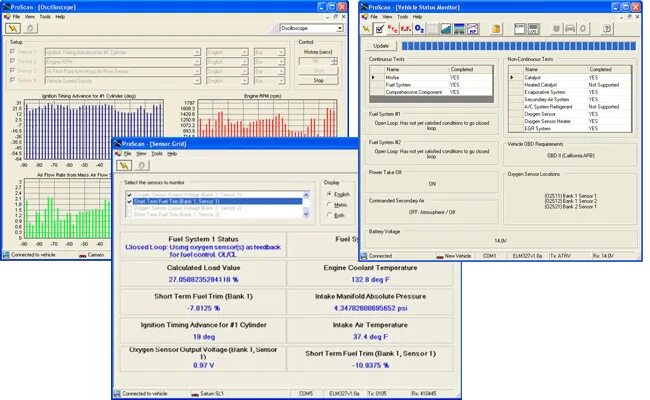Open Tools menu in Vehicle Status Monitor
The width and height of the screenshot is (650, 400).
[403, 17]
